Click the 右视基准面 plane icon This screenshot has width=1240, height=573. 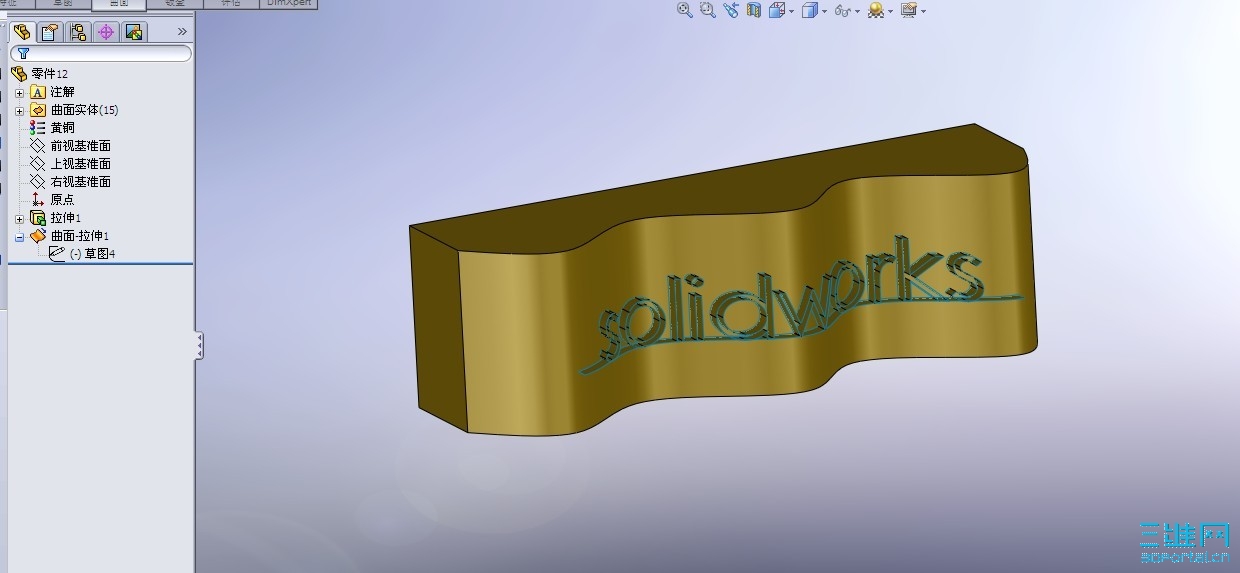[x=38, y=182]
